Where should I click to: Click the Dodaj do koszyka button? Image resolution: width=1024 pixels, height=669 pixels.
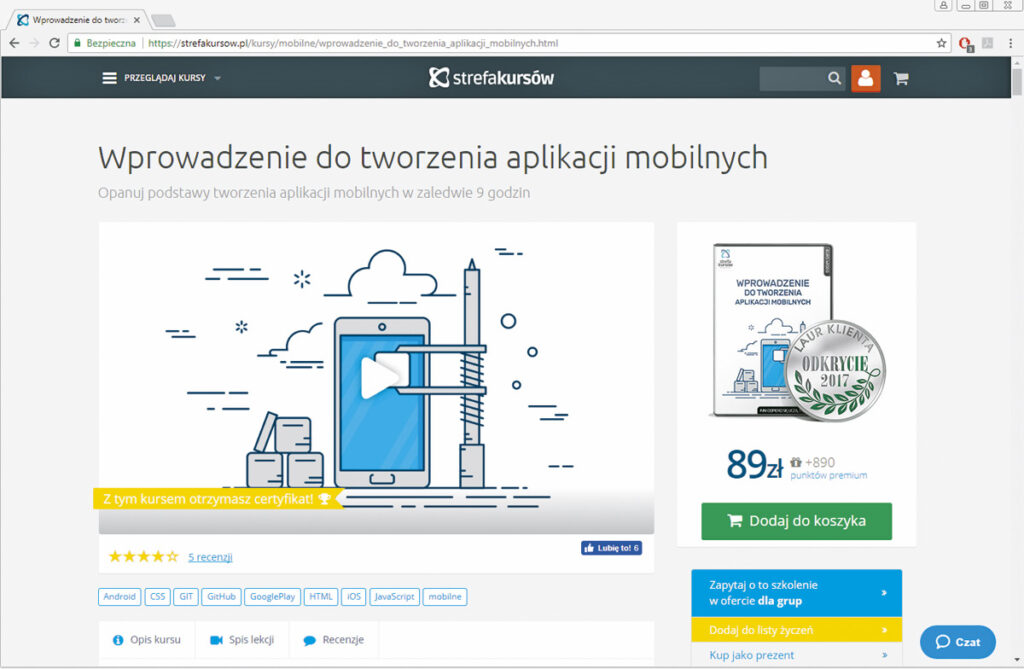point(796,521)
